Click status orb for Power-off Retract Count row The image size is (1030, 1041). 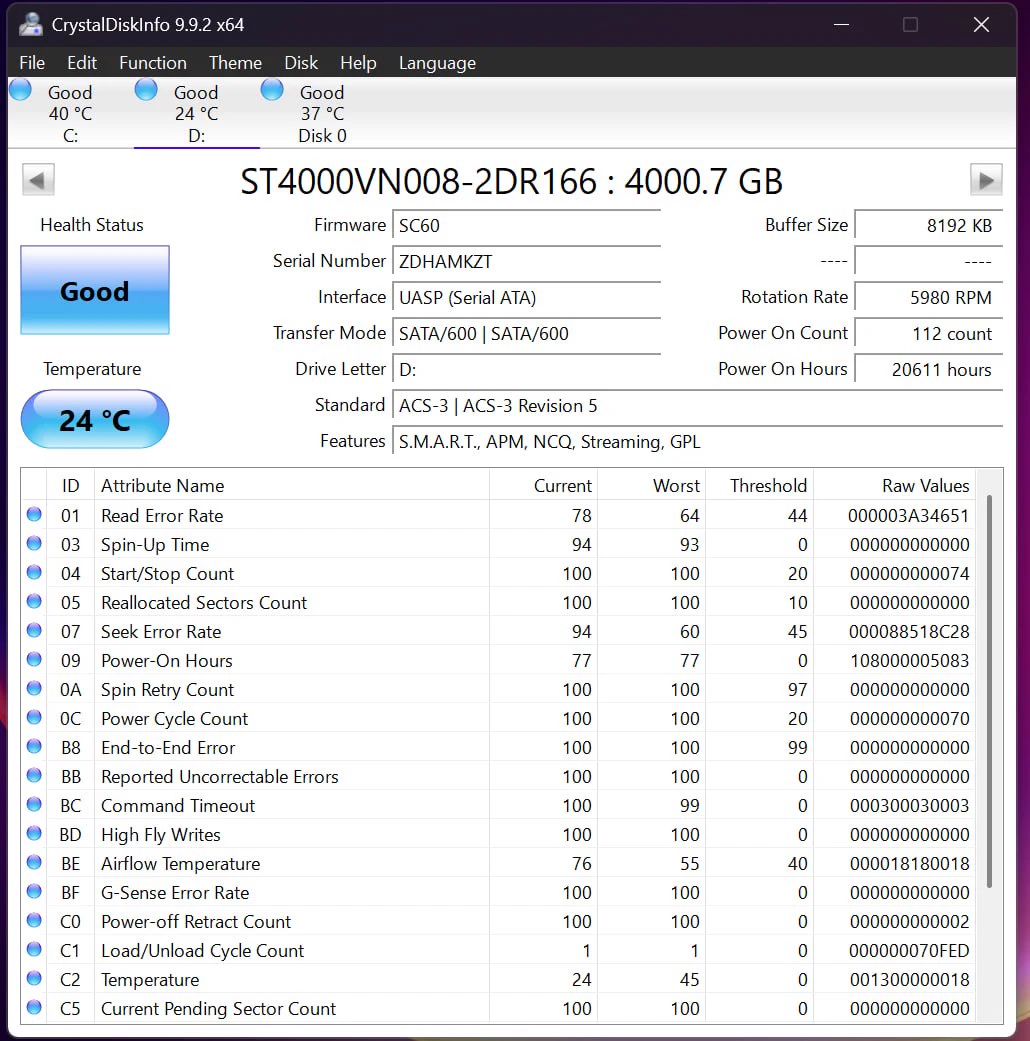[34, 920]
